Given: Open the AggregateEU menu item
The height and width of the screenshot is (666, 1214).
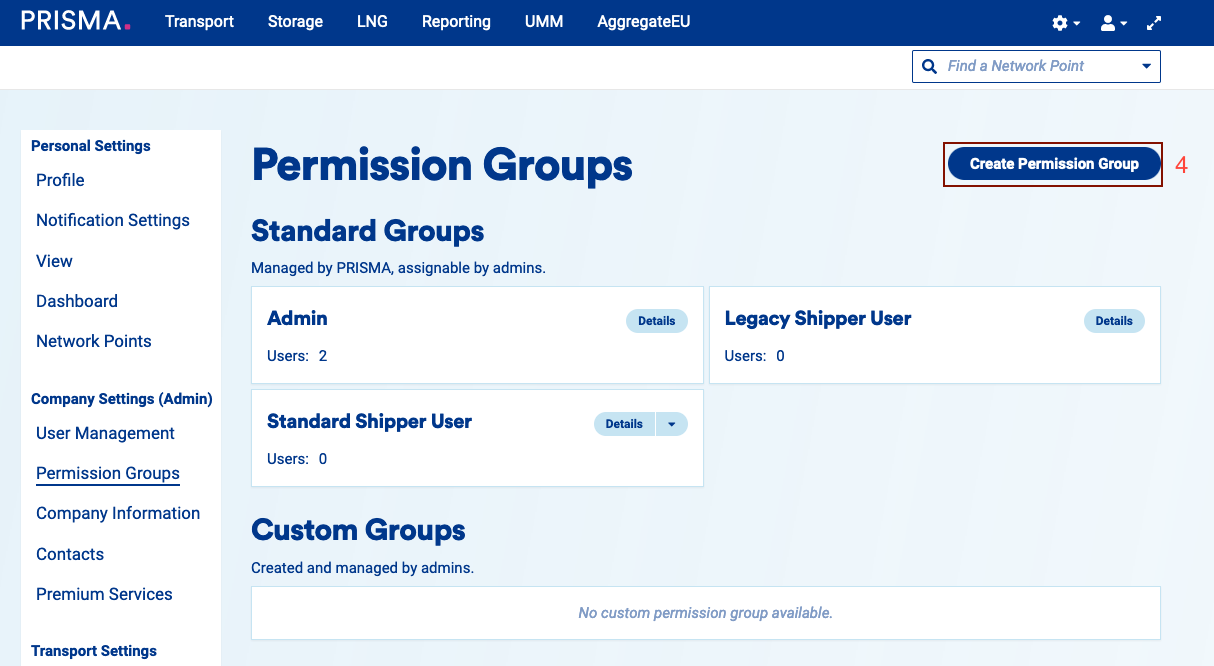Looking at the screenshot, I should pyautogui.click(x=643, y=21).
